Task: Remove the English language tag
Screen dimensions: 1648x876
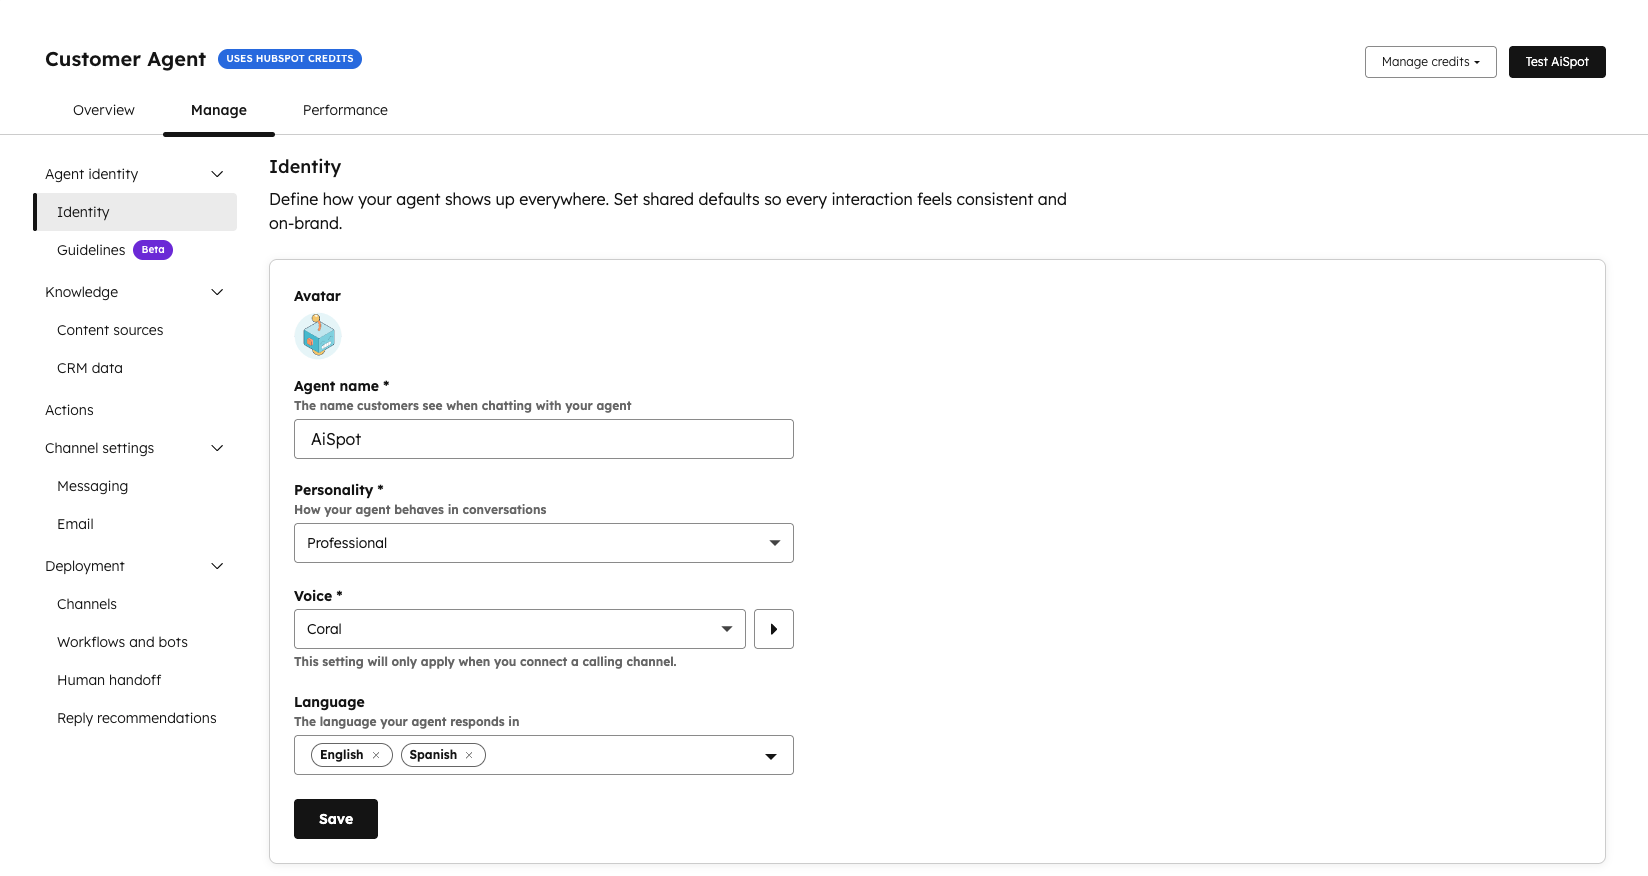Action: (376, 755)
